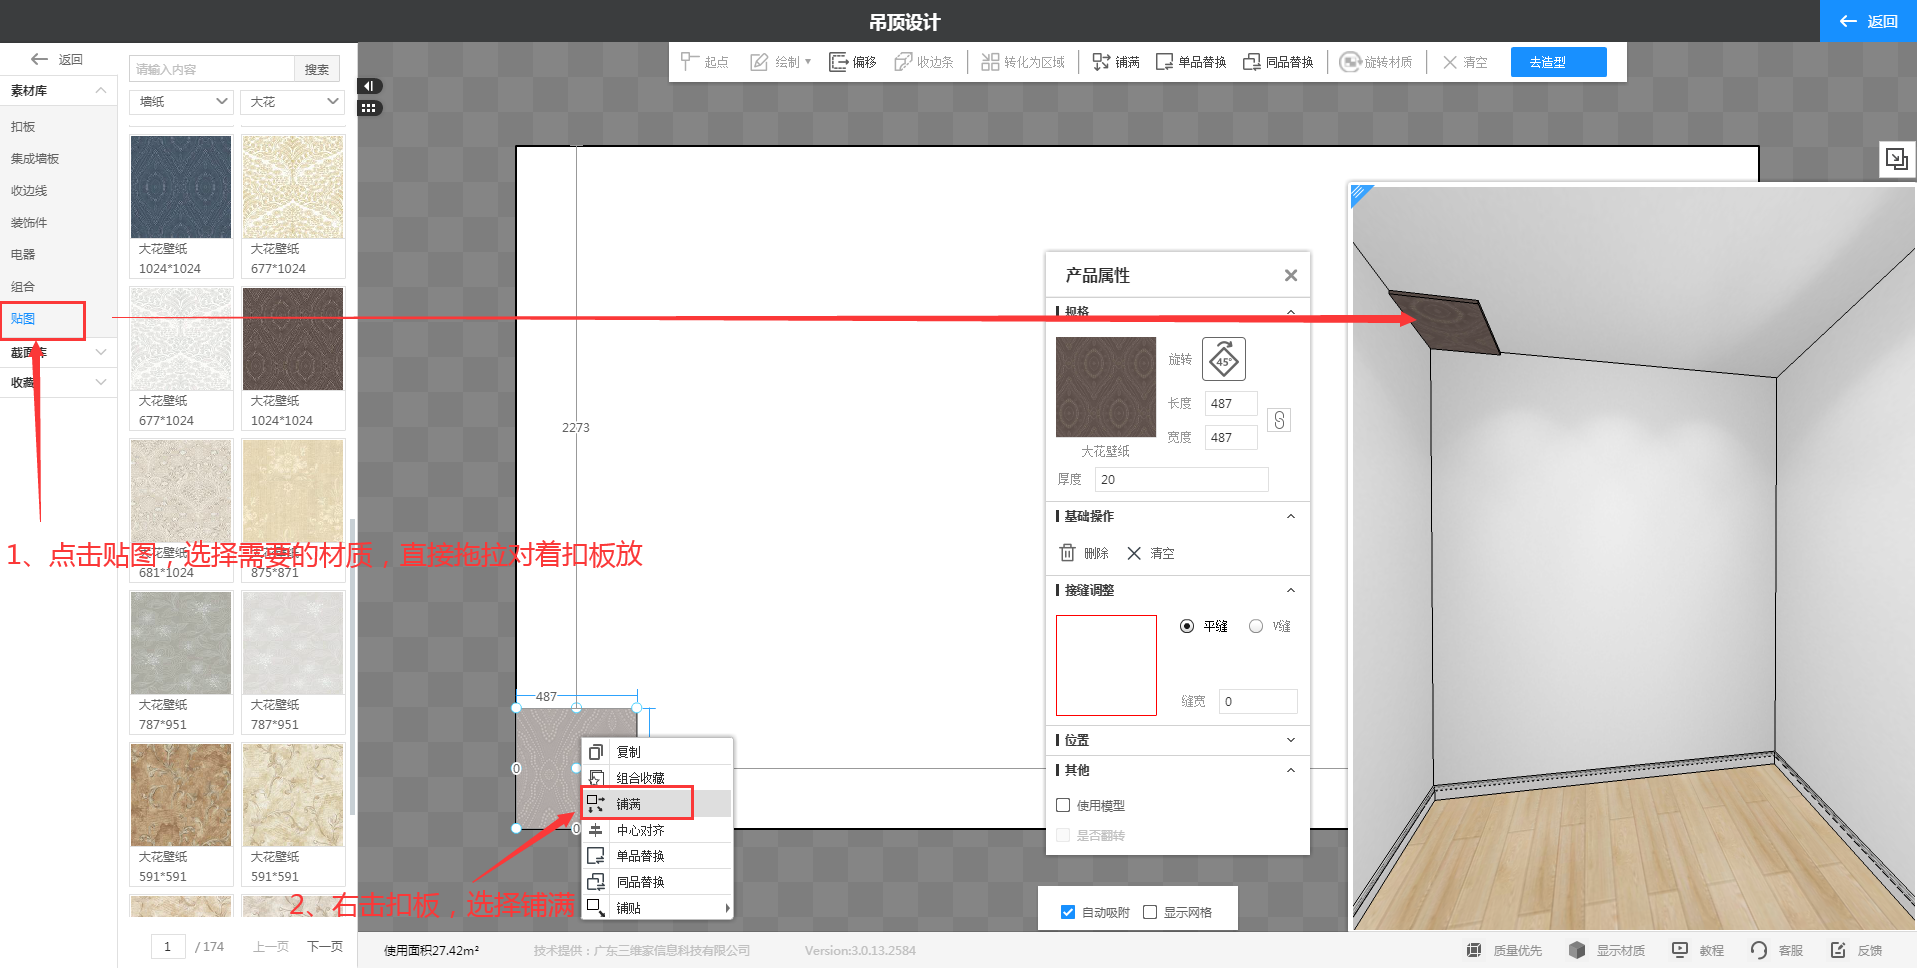
Task: Select the blue 大花壁纸 1024*1024 thumbnail
Action: [x=181, y=188]
